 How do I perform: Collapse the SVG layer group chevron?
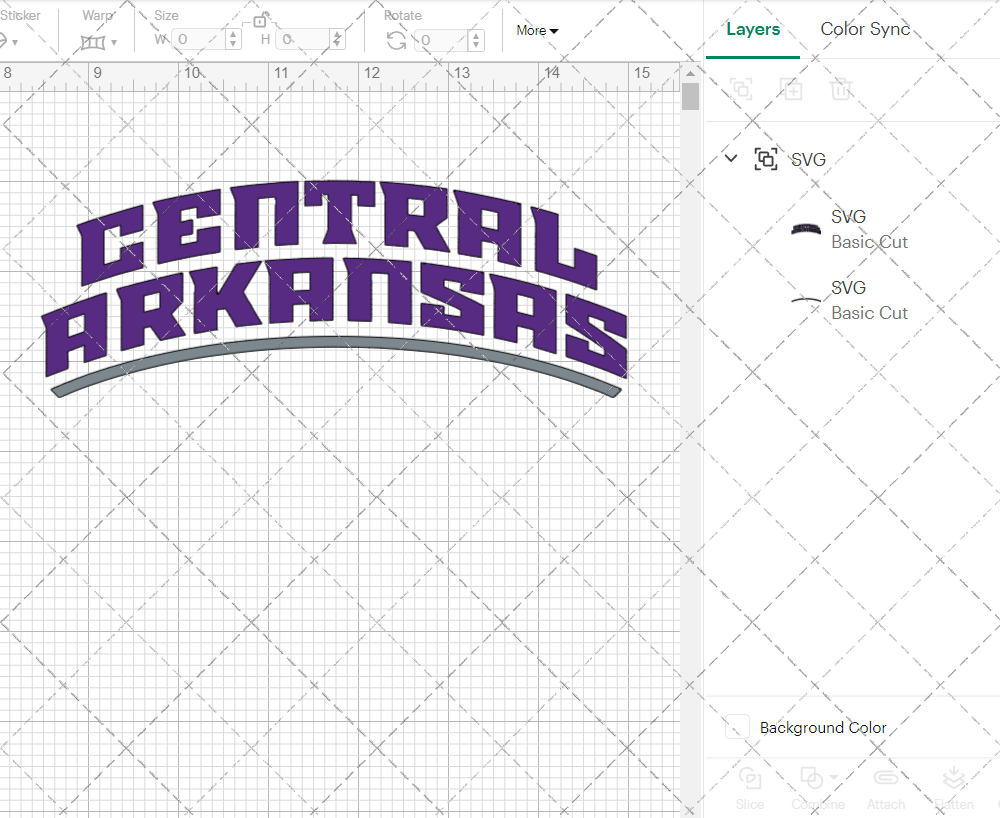click(730, 158)
